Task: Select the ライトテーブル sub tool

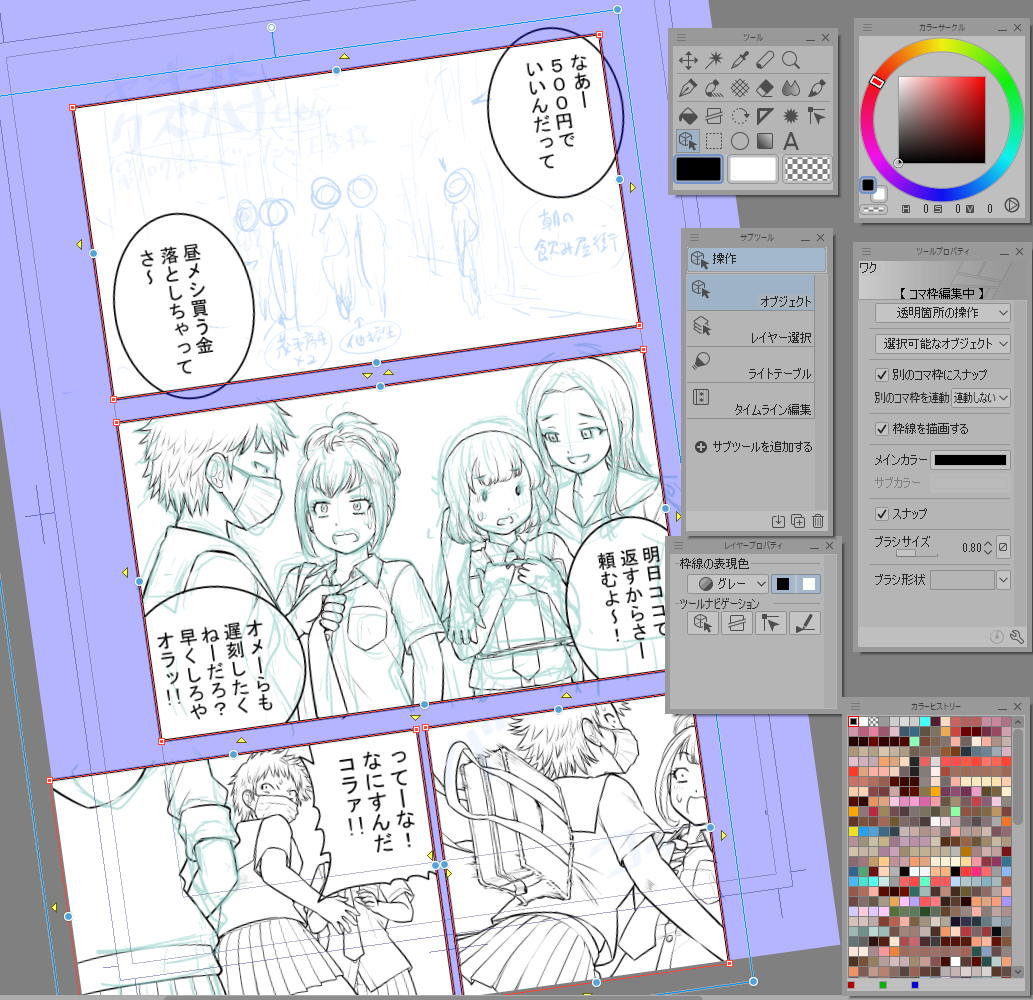Action: coord(750,365)
